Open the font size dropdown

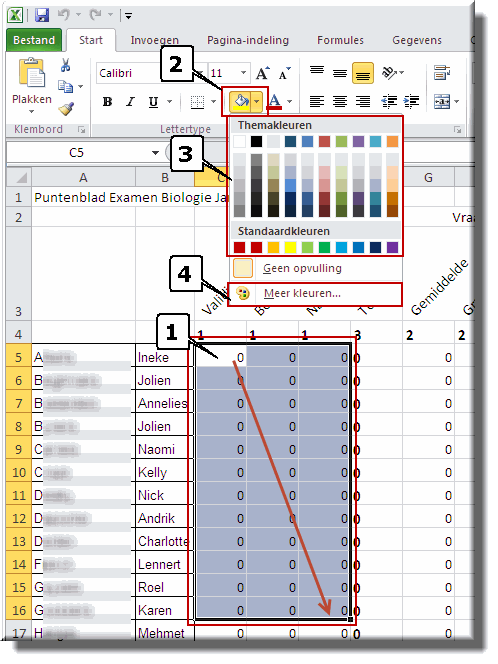pyautogui.click(x=243, y=73)
